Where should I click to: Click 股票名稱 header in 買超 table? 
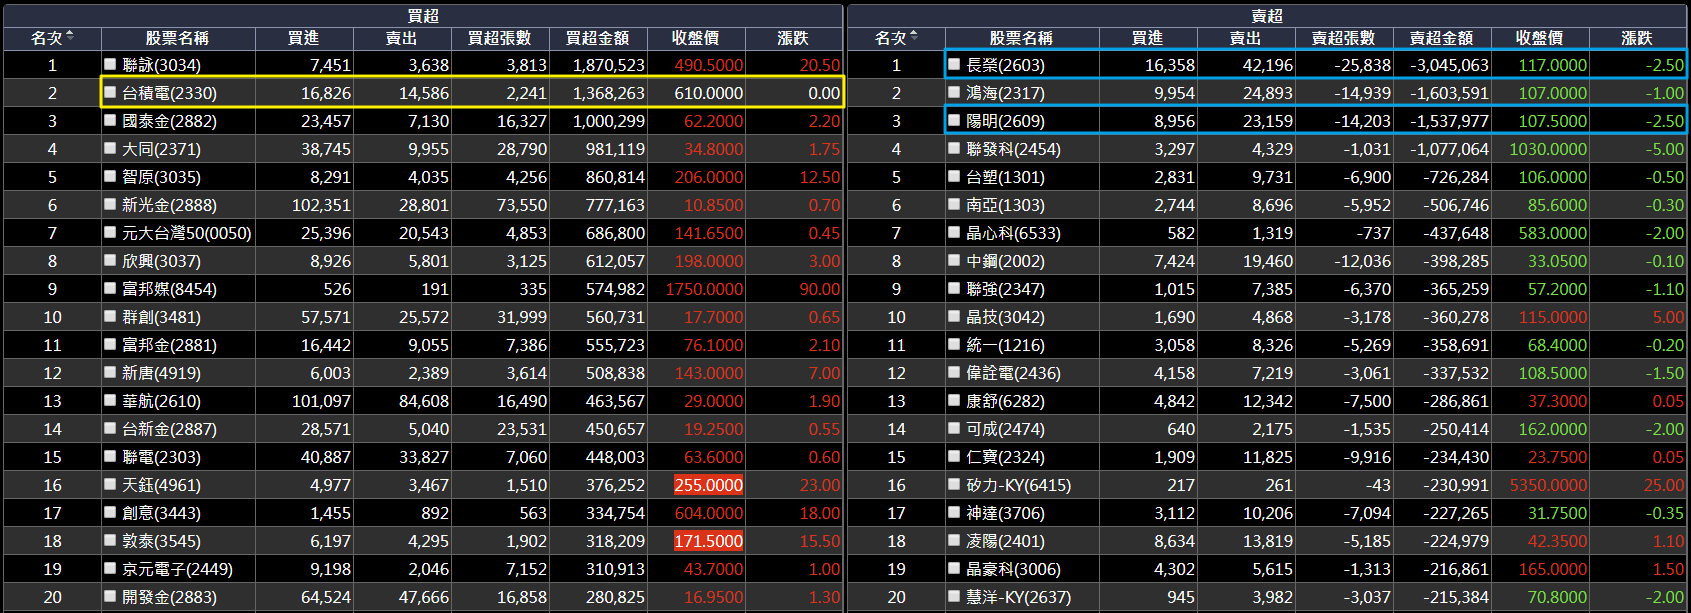[177, 38]
